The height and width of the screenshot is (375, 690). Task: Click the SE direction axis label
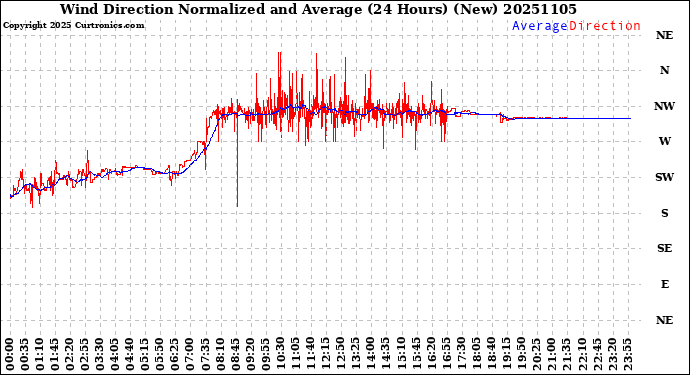coord(664,249)
